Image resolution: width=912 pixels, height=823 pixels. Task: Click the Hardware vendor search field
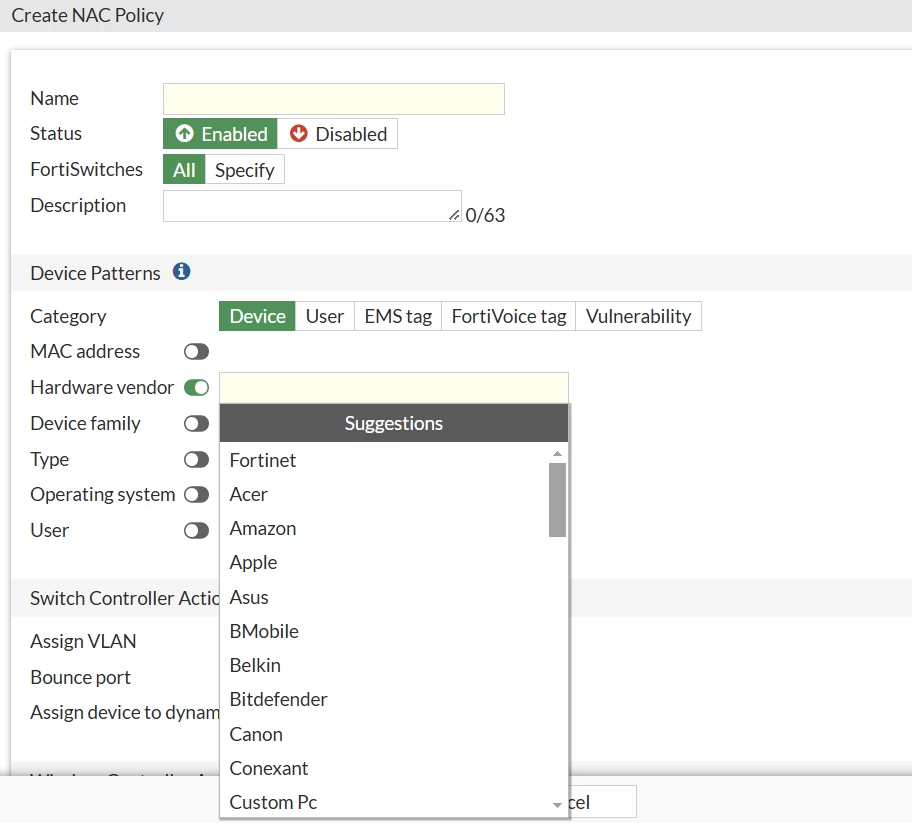pos(394,388)
